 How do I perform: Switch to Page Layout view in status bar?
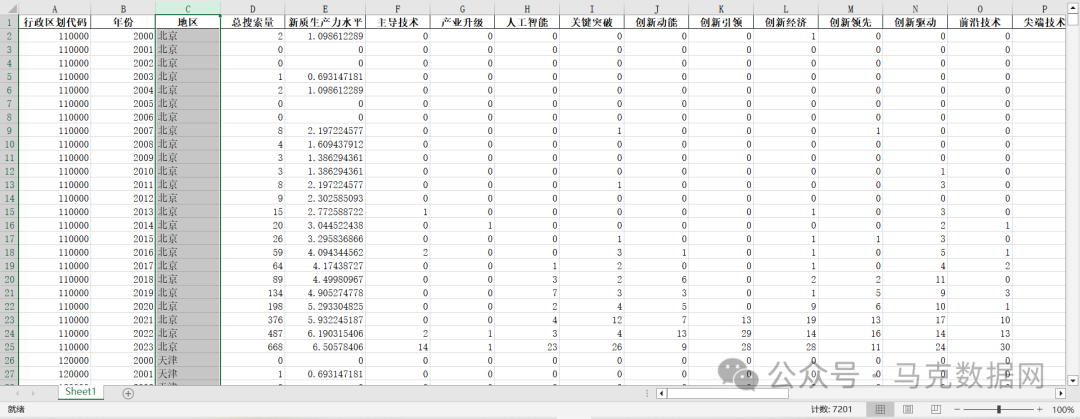(x=908, y=409)
